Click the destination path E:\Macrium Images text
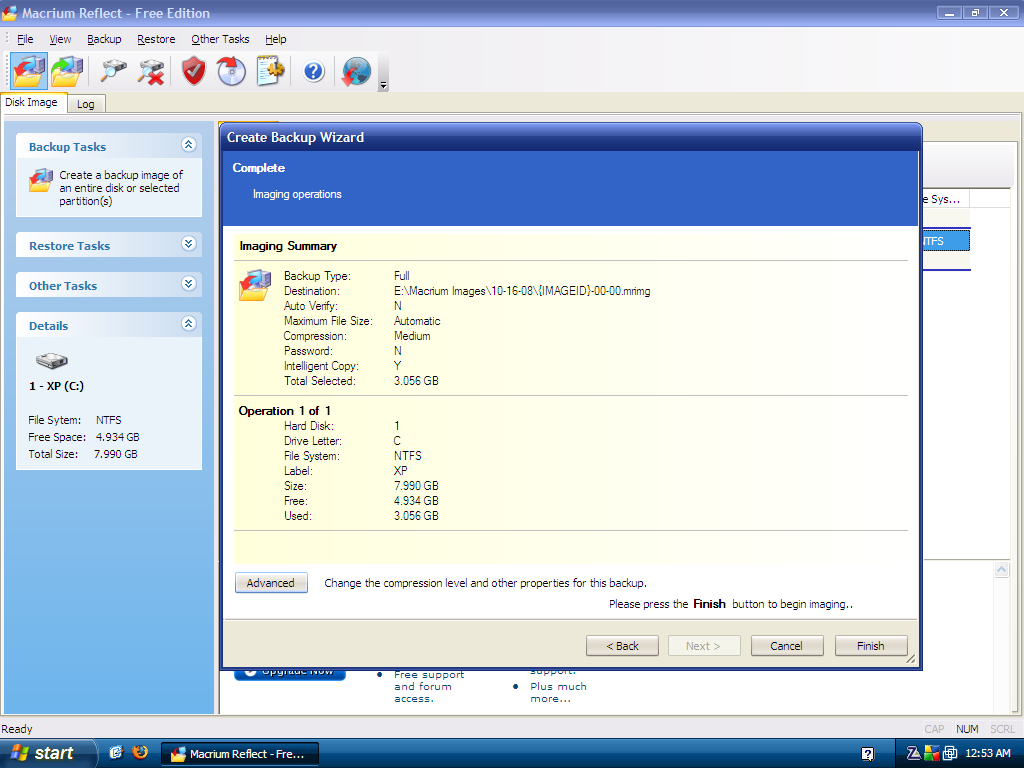 (522, 291)
